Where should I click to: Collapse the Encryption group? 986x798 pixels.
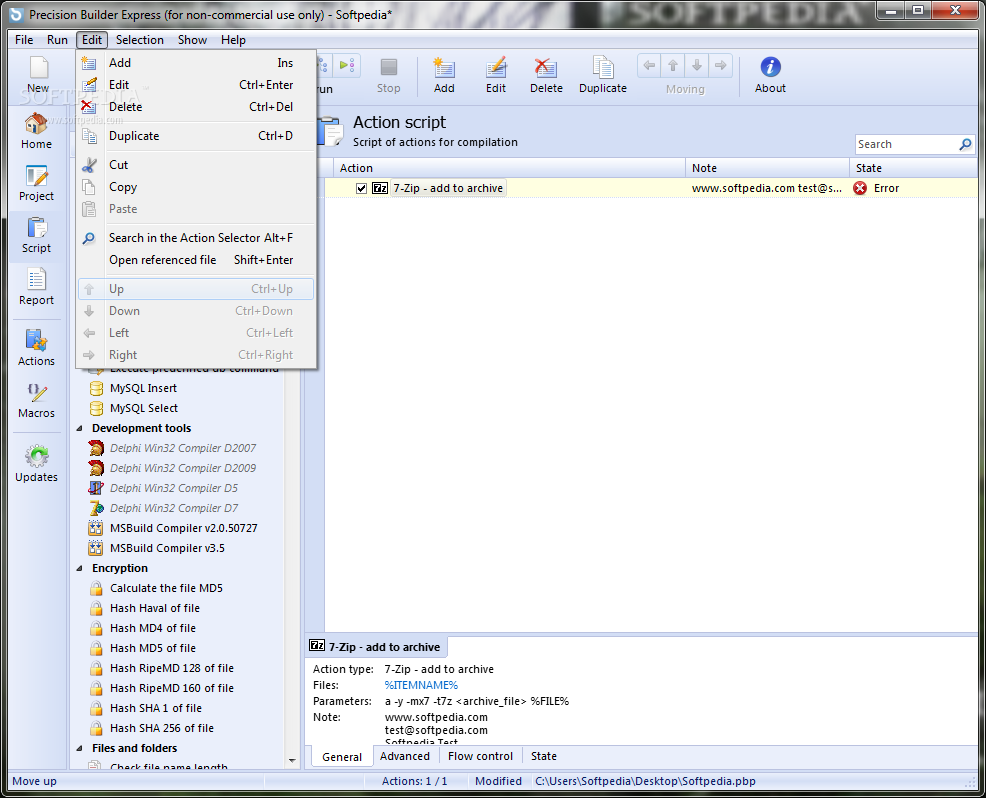coord(79,568)
